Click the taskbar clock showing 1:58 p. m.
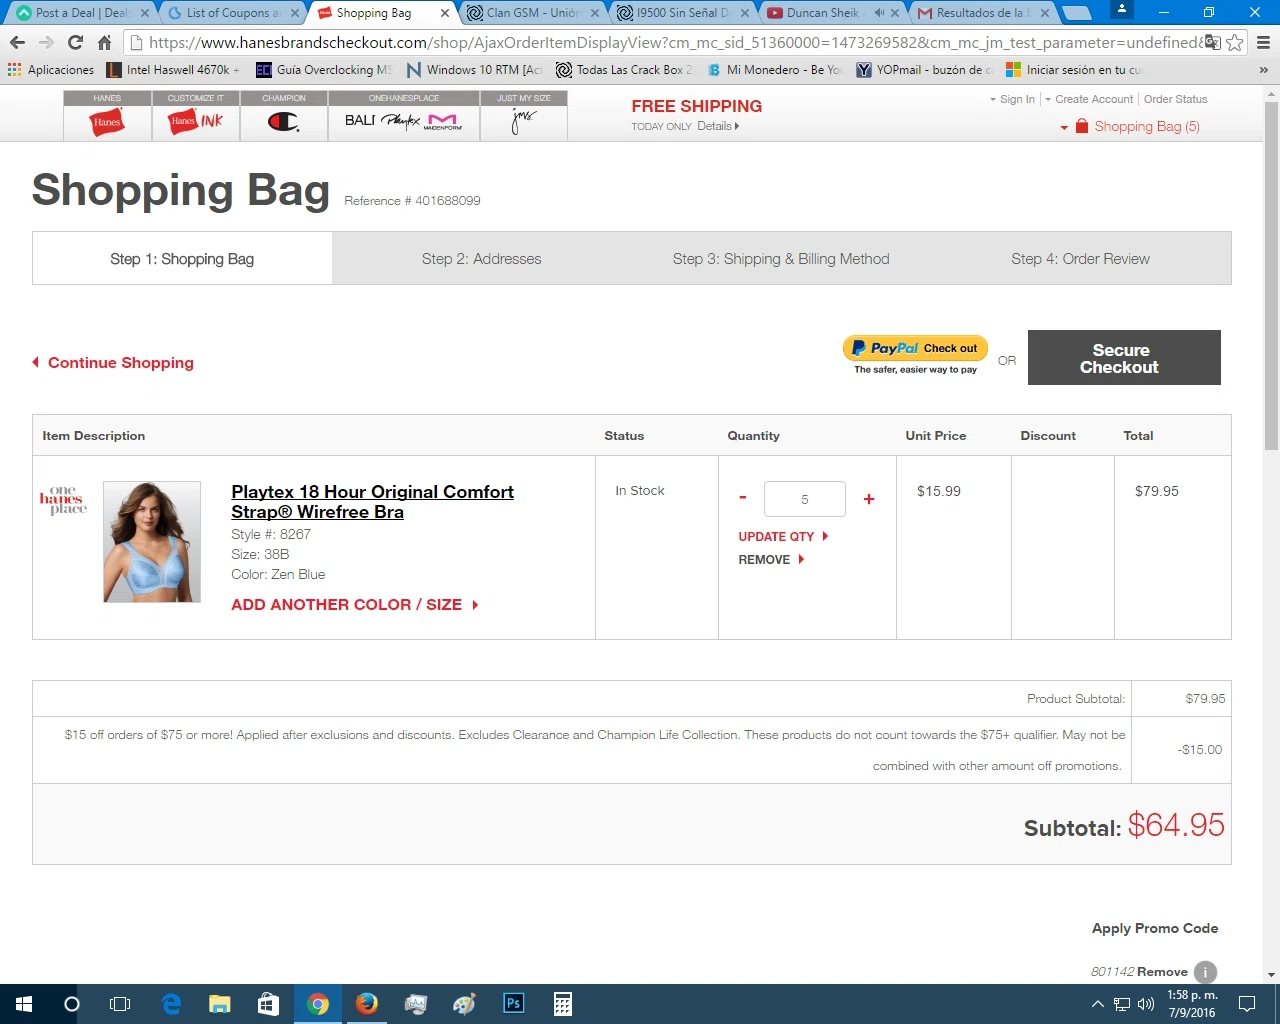Screen dimensions: 1280x1024 click(x=1192, y=1004)
